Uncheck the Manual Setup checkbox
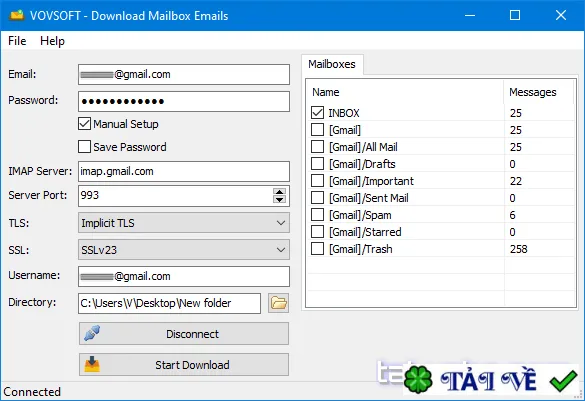 84,124
